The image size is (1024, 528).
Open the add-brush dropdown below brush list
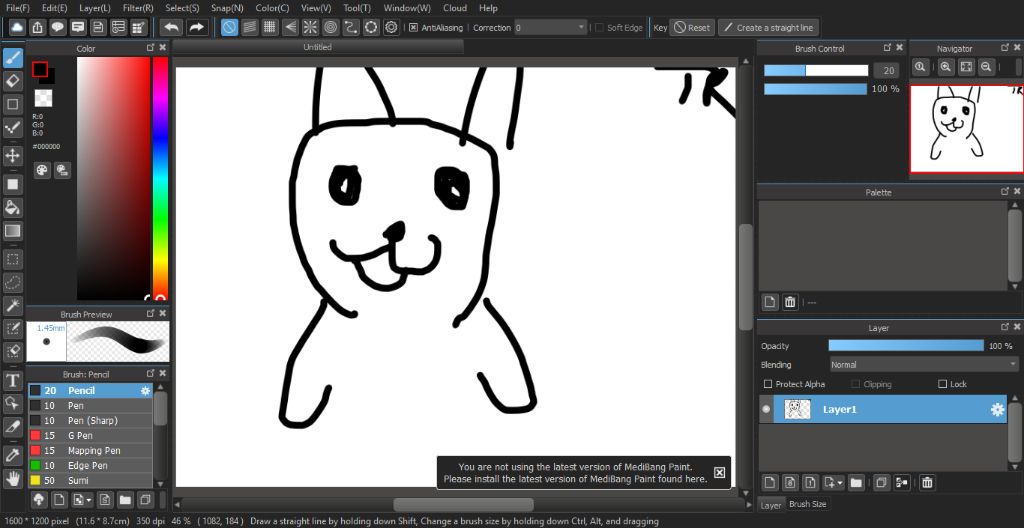[82, 500]
